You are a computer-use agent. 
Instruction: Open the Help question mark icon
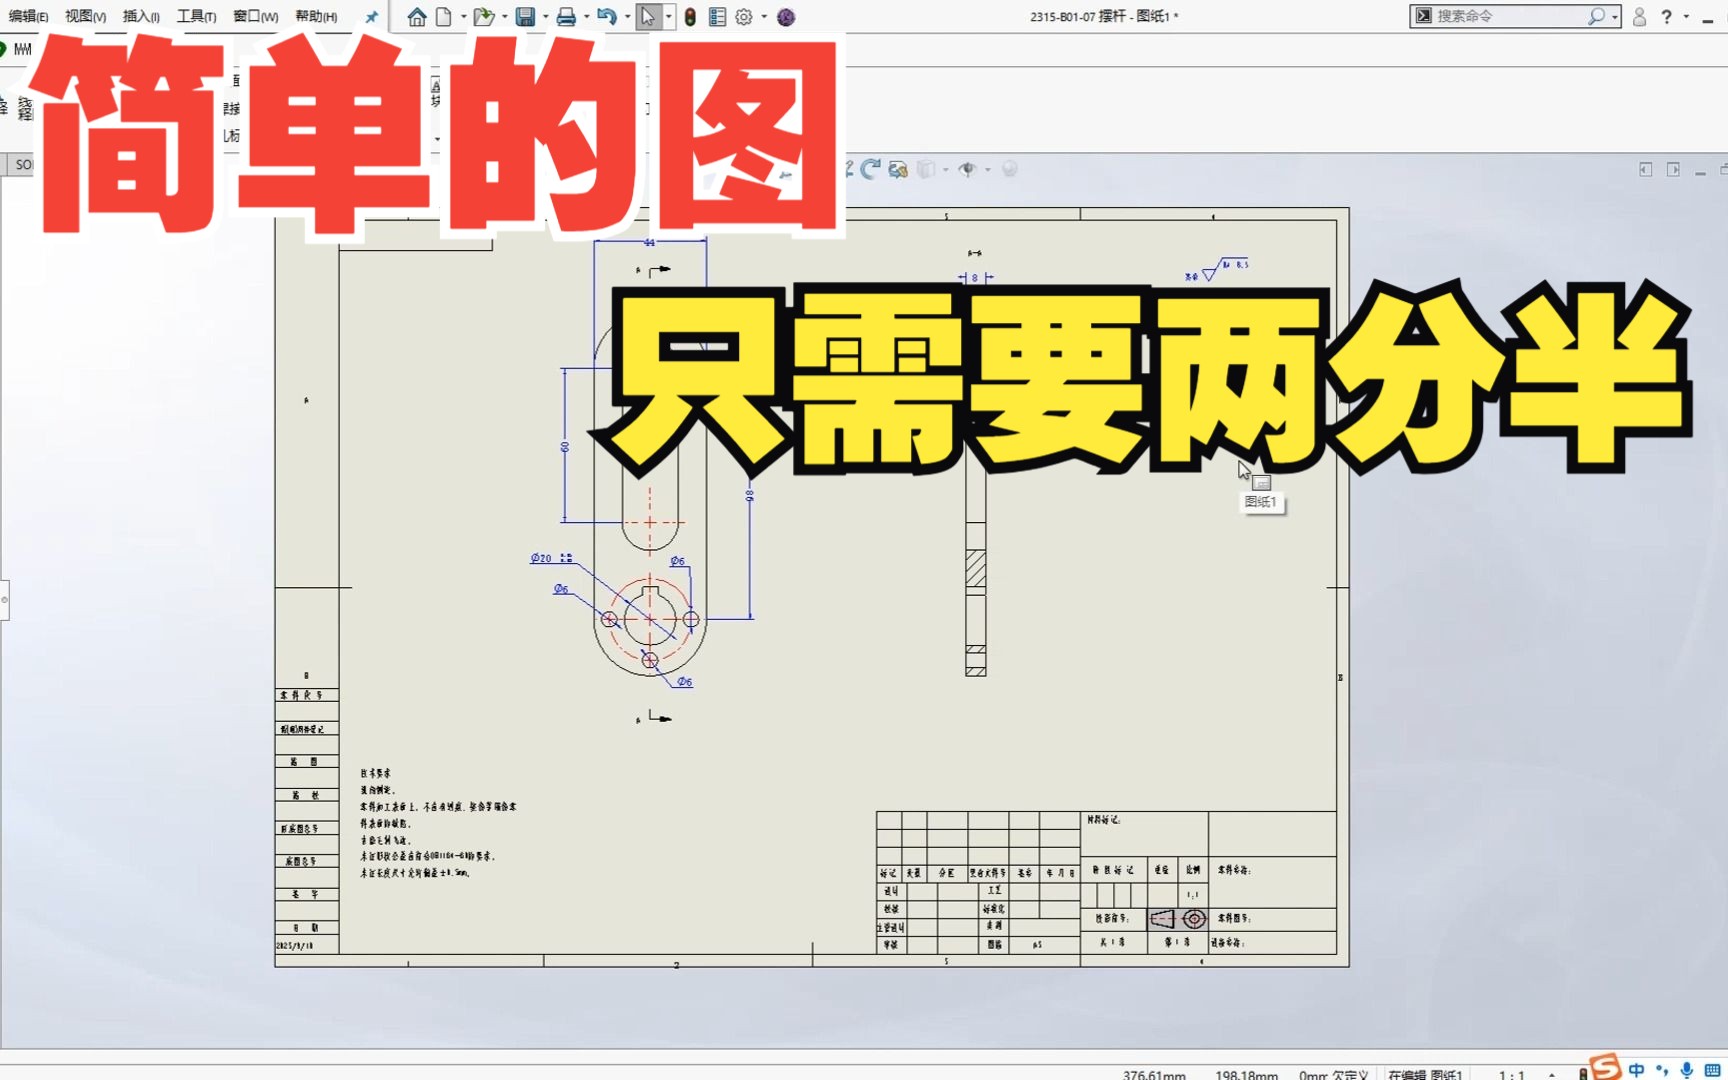[1666, 17]
